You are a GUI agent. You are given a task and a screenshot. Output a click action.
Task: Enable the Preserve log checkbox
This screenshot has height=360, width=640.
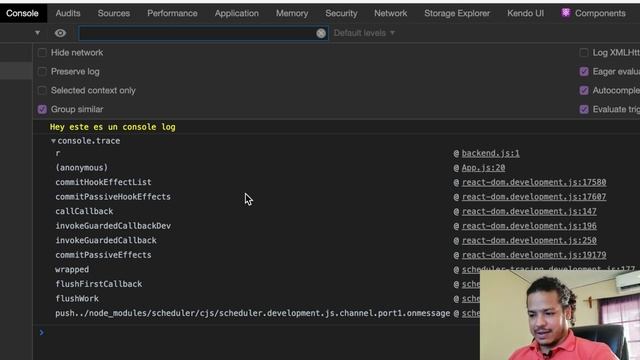(x=42, y=71)
